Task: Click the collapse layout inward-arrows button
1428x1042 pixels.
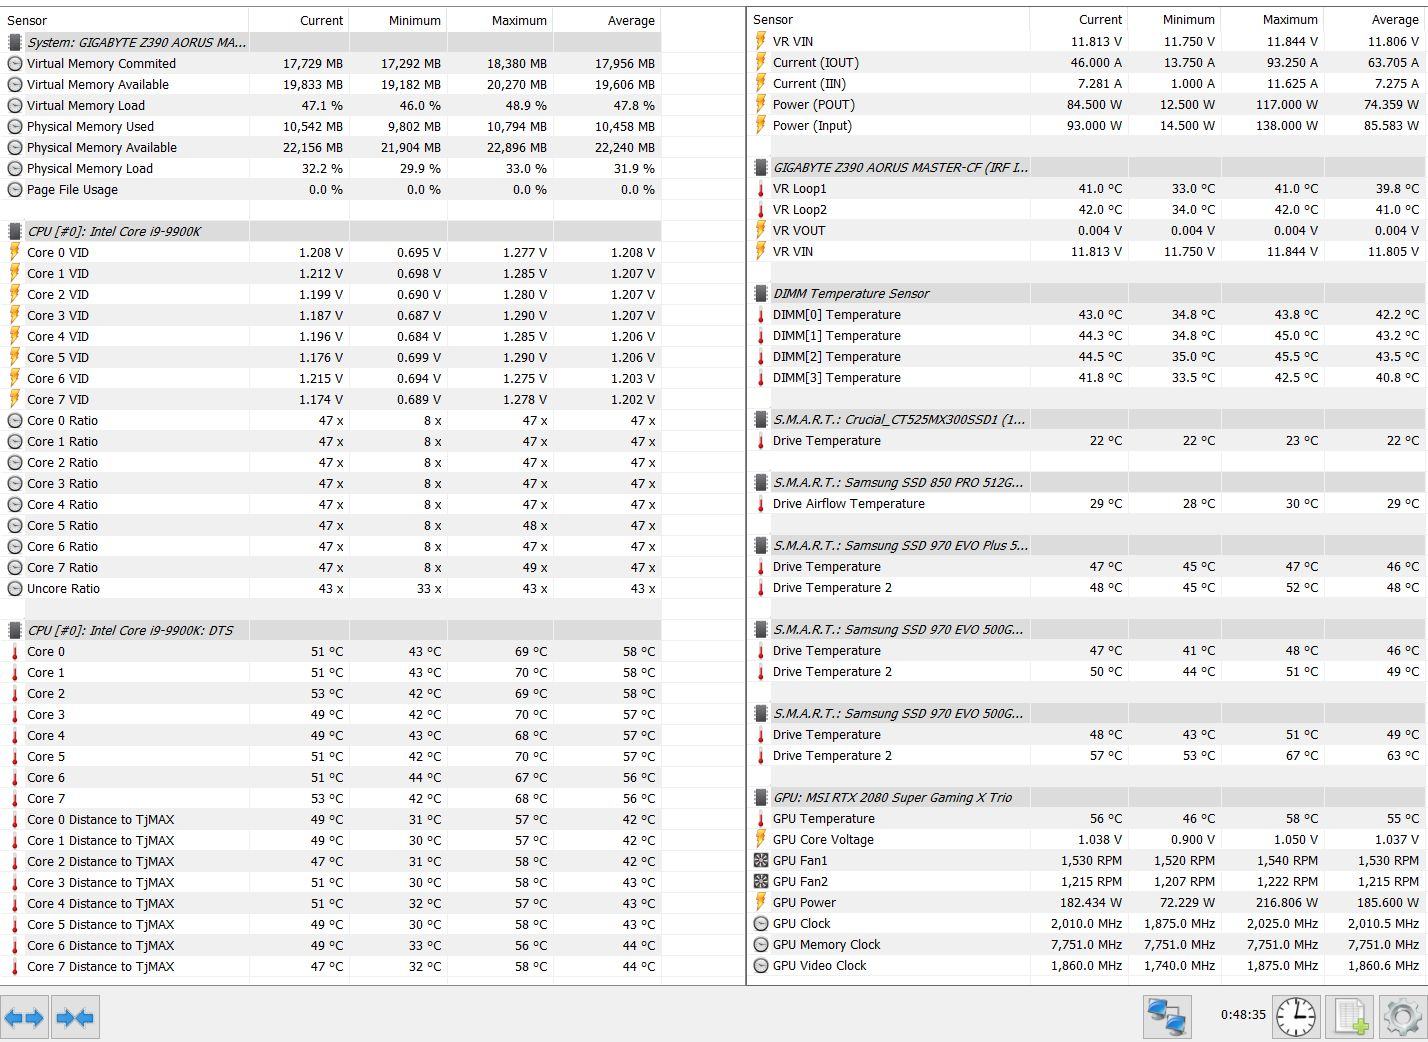Action: [75, 1018]
